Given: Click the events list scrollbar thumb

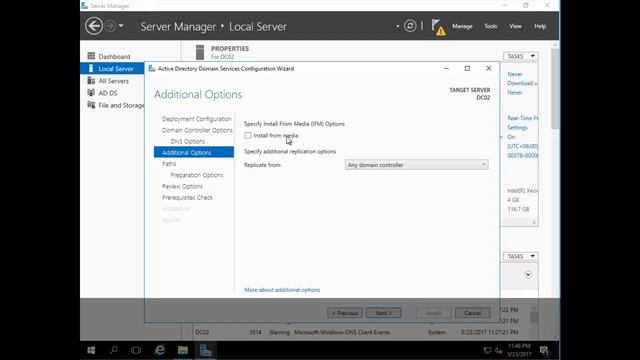Looking at the screenshot, I should [533, 317].
